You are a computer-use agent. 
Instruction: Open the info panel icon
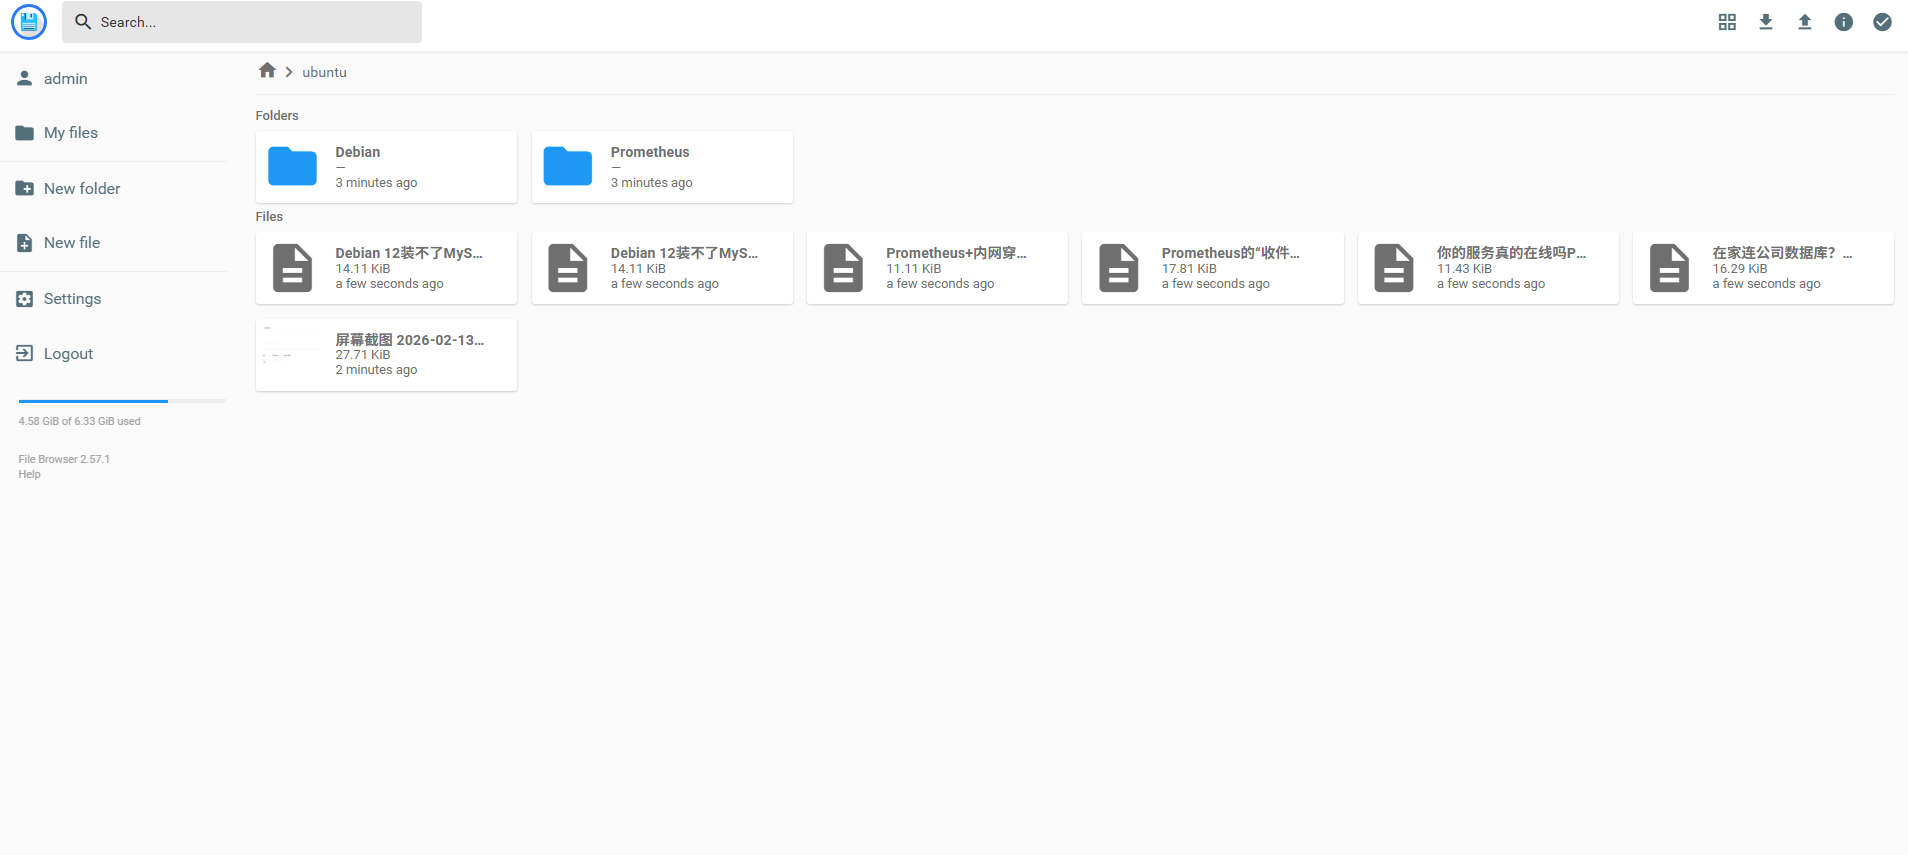pos(1844,22)
